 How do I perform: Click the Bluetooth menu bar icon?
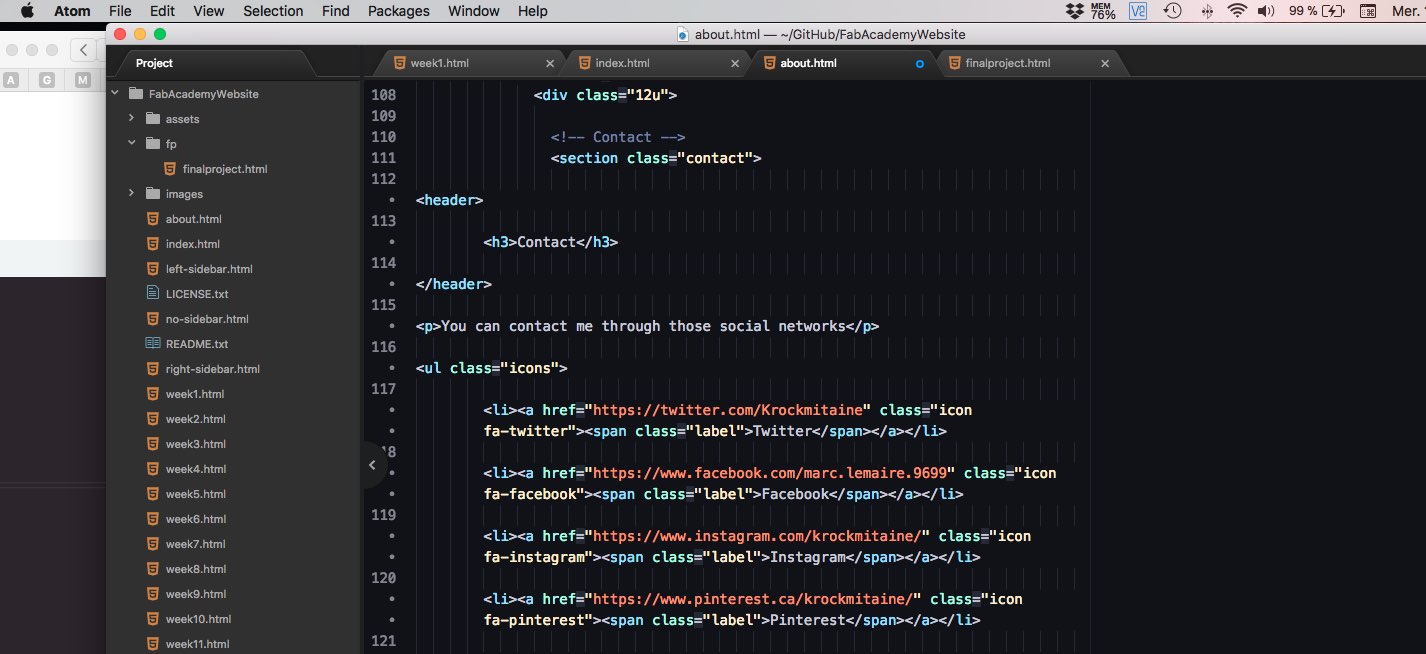click(x=1206, y=11)
